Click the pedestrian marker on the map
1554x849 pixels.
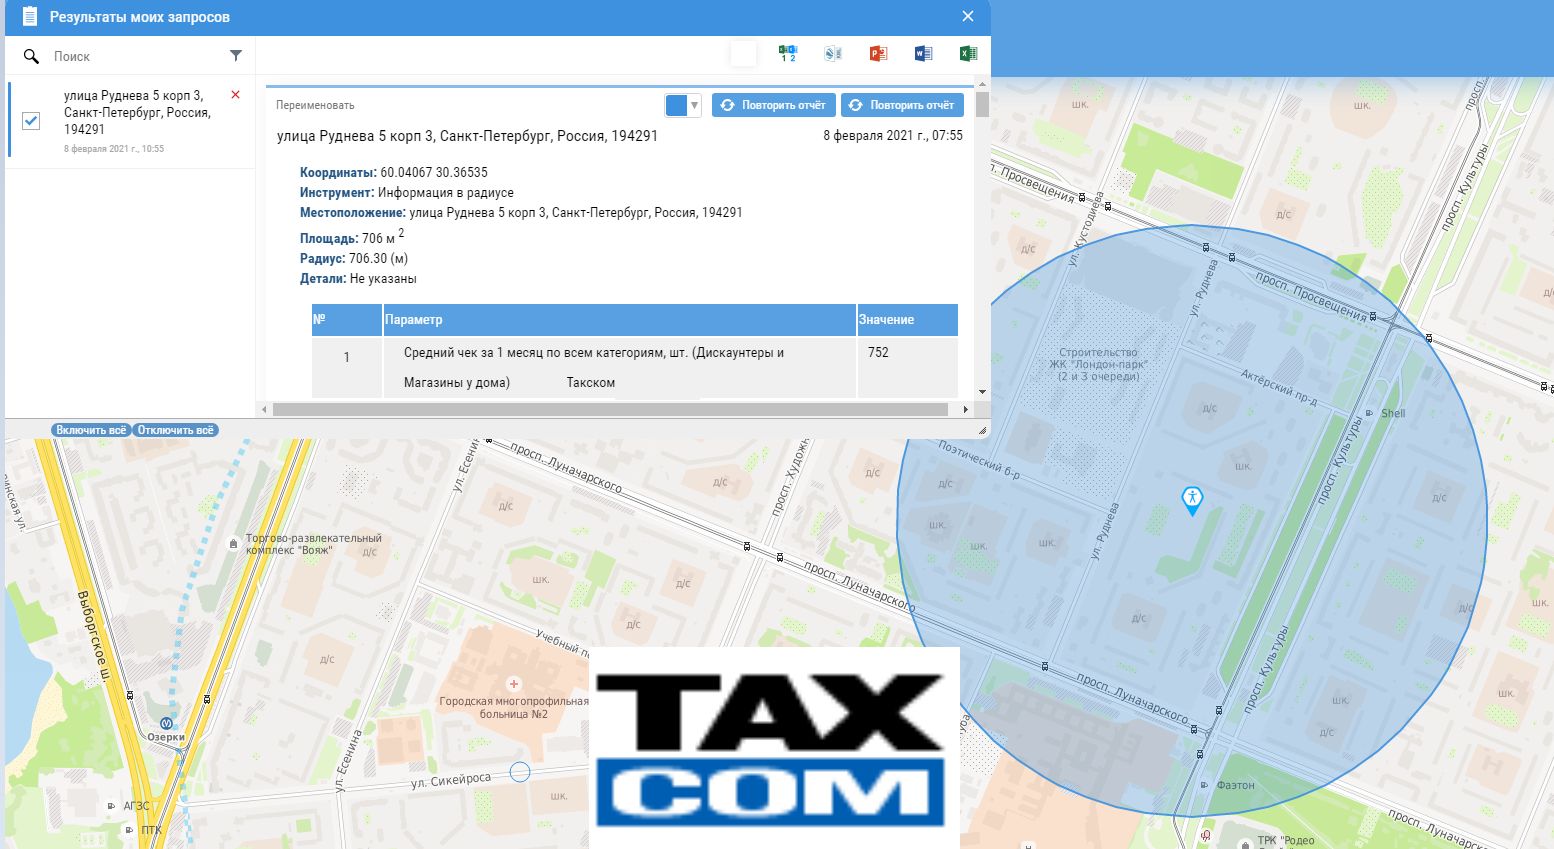click(1191, 499)
